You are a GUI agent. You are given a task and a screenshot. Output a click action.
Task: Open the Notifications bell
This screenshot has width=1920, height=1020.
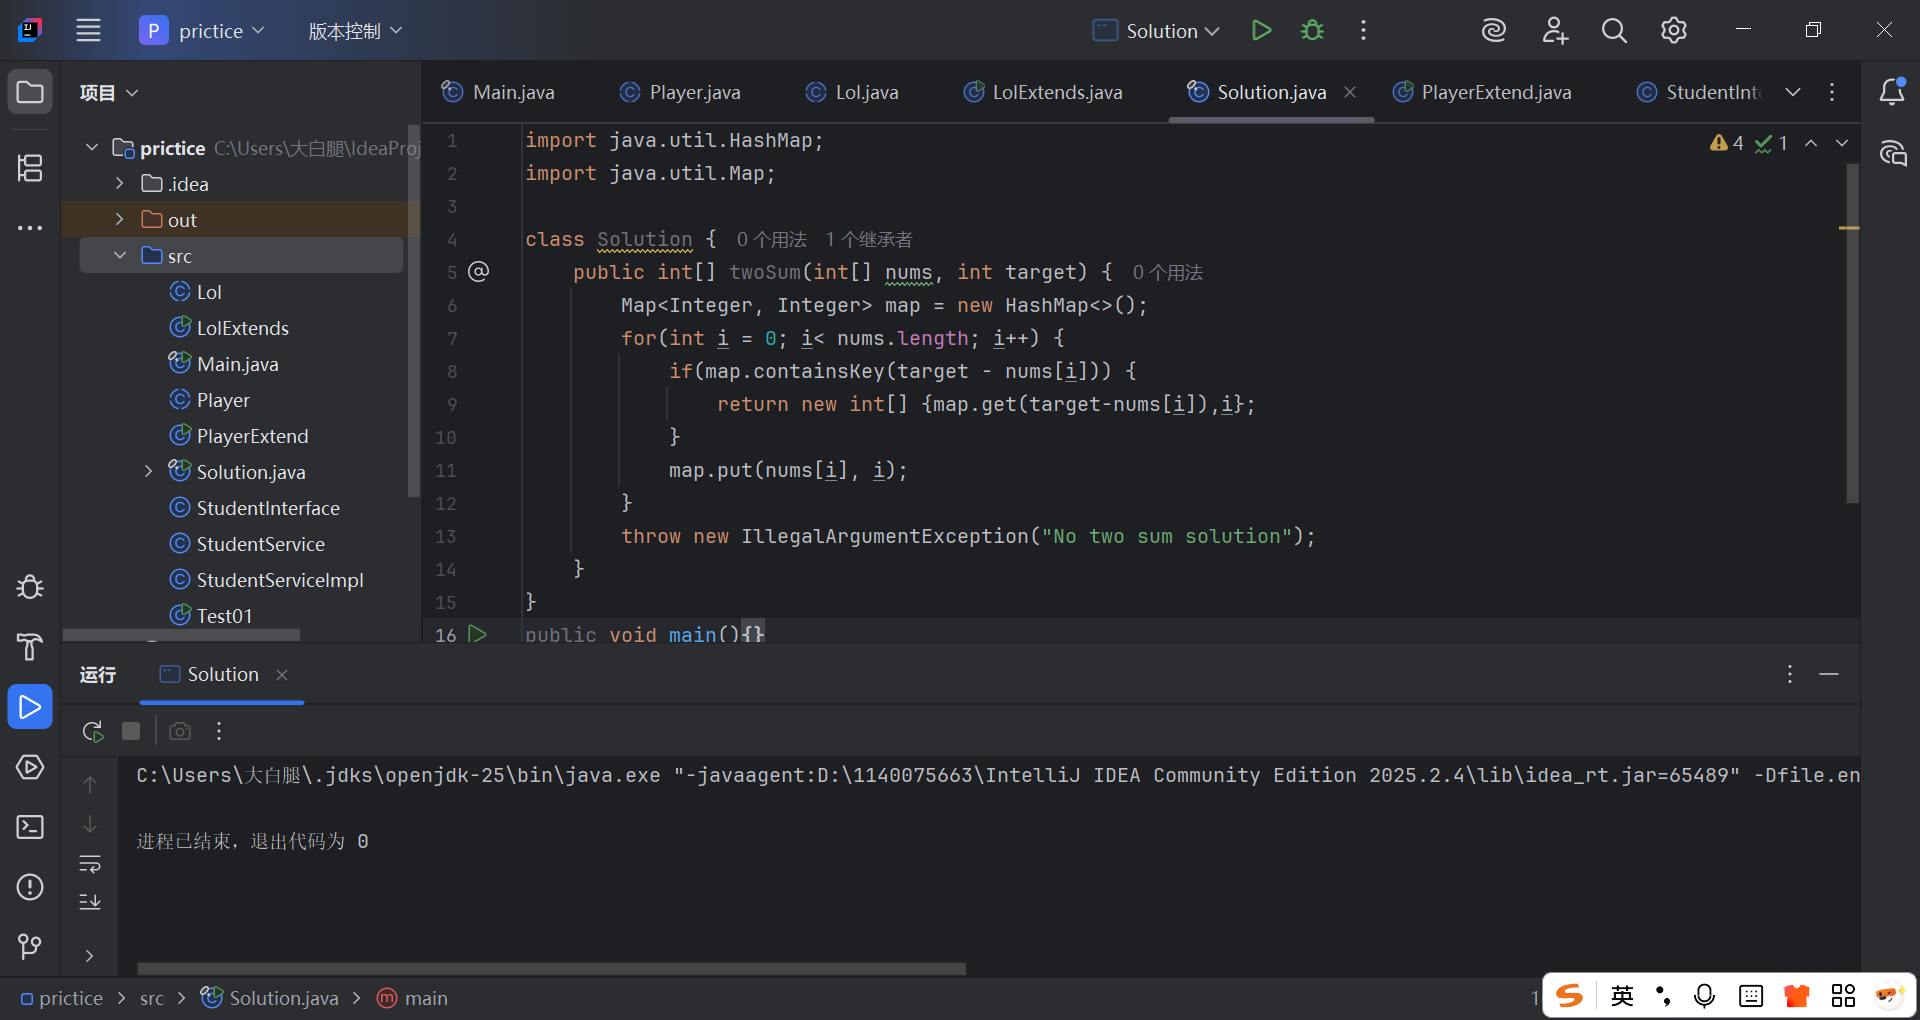(x=1892, y=92)
